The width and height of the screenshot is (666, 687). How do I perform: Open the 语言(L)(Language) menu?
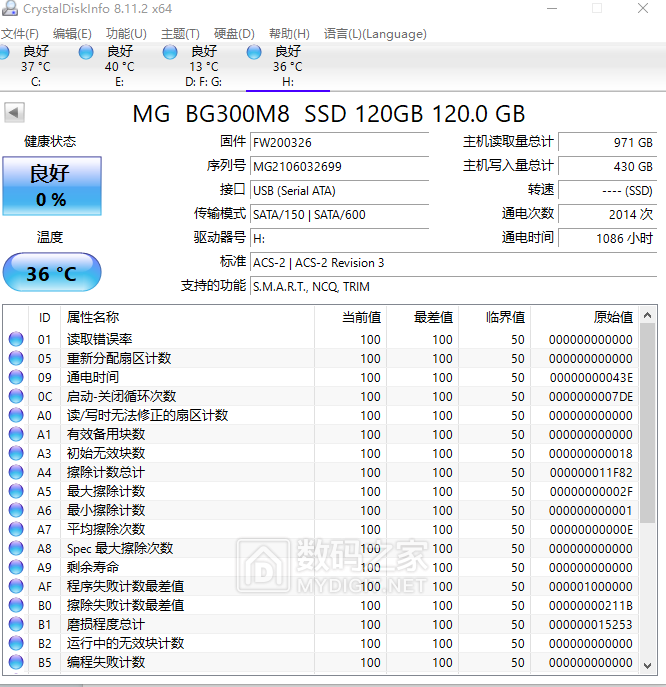[x=375, y=34]
